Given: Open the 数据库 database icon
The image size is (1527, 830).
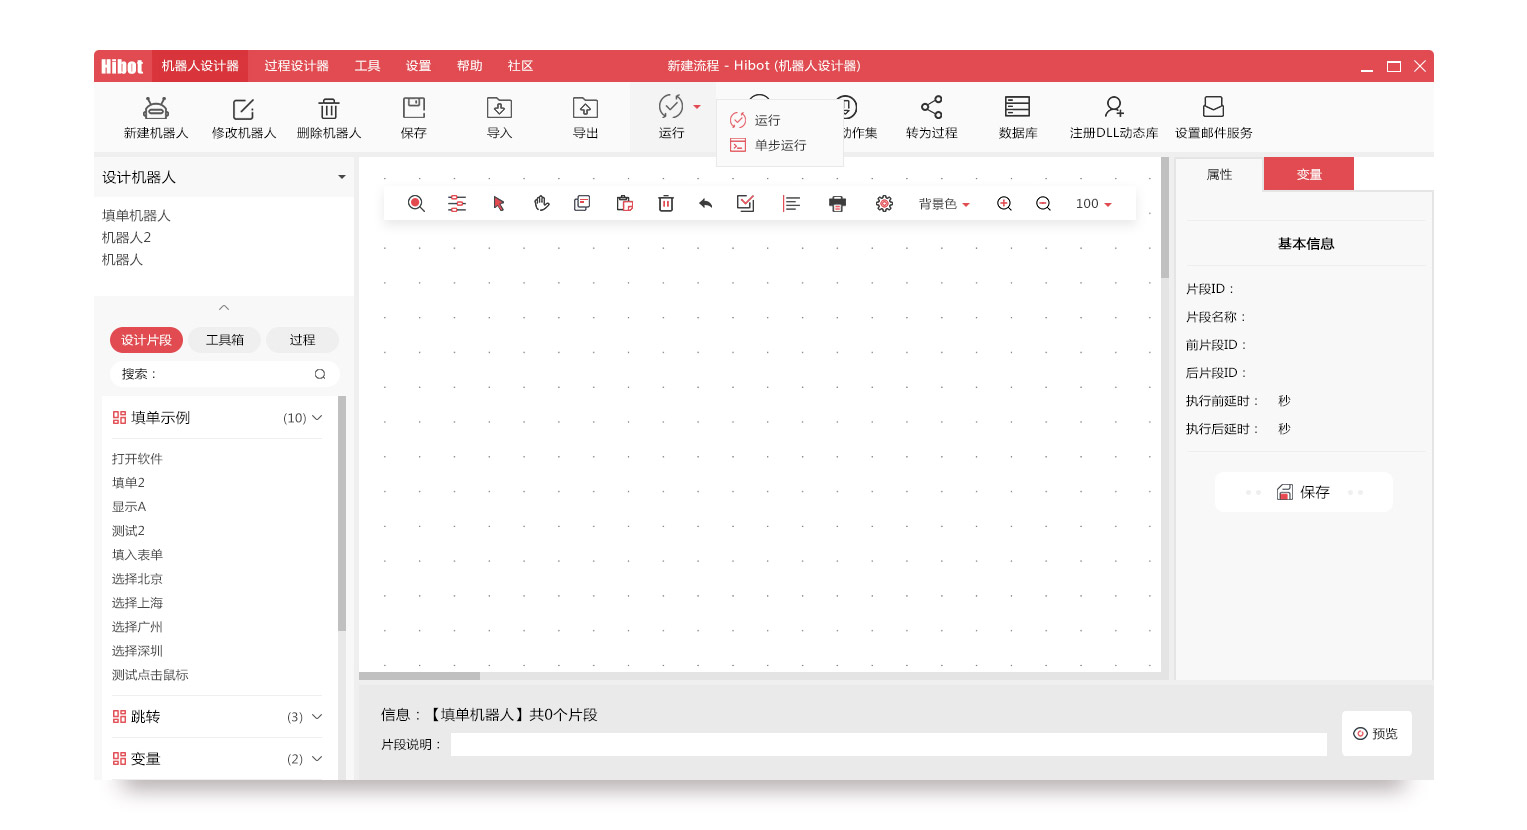Looking at the screenshot, I should point(1017,108).
